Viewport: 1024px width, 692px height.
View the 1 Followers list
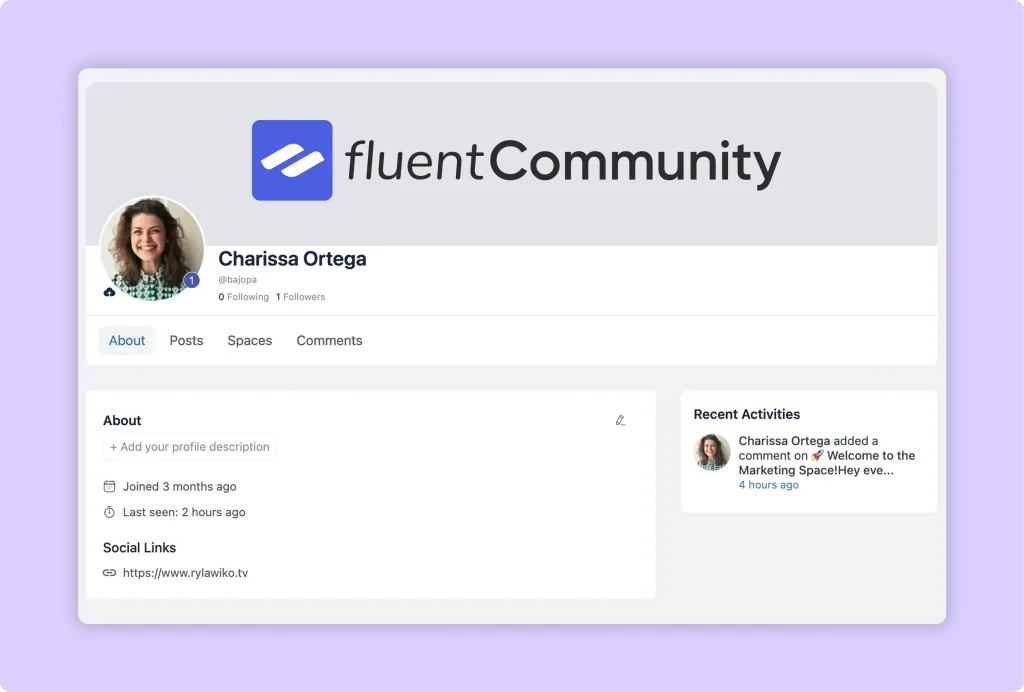click(x=300, y=296)
